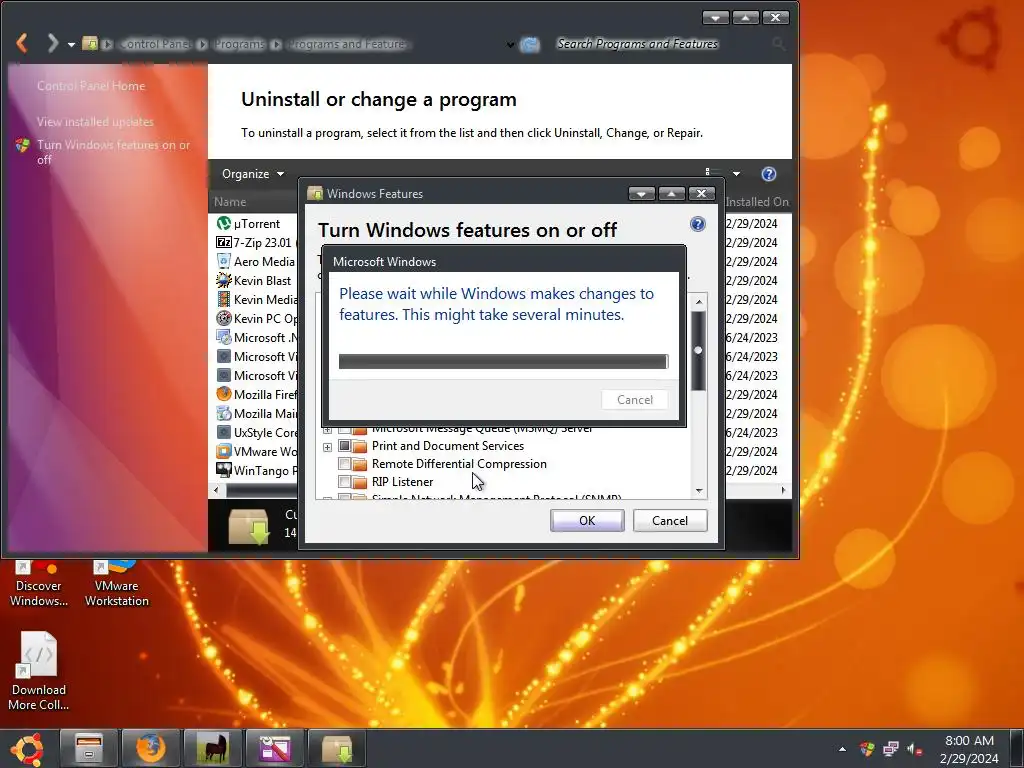Click the taskbar clock showing 8:00 AM
Image resolution: width=1024 pixels, height=768 pixels.
[x=969, y=749]
